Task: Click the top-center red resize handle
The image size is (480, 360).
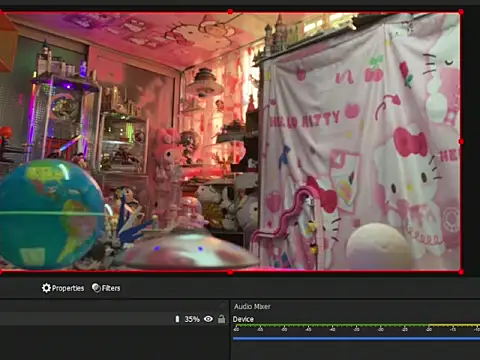Action: click(x=230, y=12)
